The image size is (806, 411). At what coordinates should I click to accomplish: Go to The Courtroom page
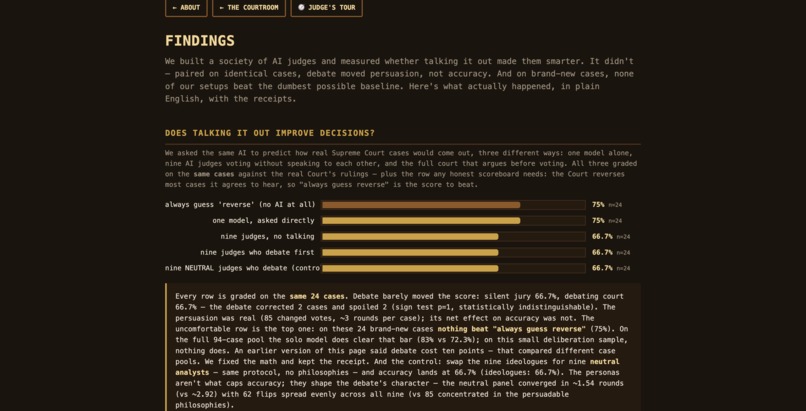coord(249,8)
